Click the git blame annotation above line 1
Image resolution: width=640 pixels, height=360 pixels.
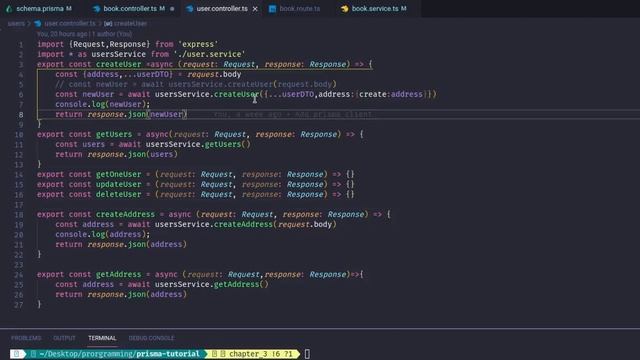point(84,34)
